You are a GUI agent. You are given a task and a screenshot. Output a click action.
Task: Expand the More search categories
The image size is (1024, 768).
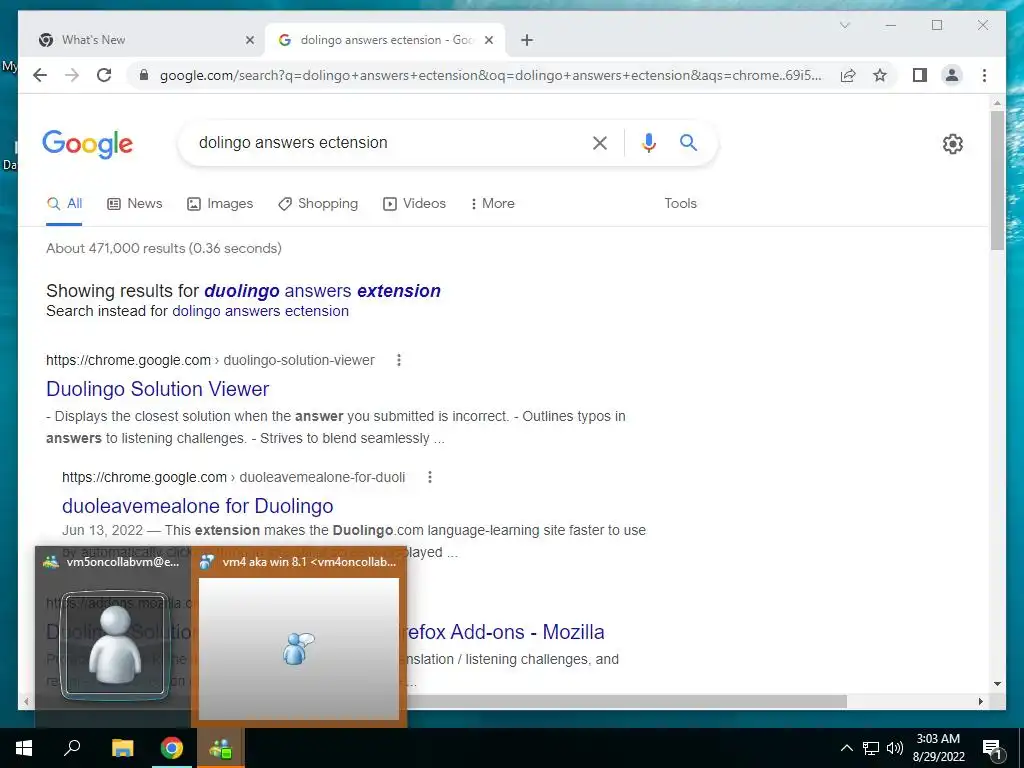coord(492,204)
